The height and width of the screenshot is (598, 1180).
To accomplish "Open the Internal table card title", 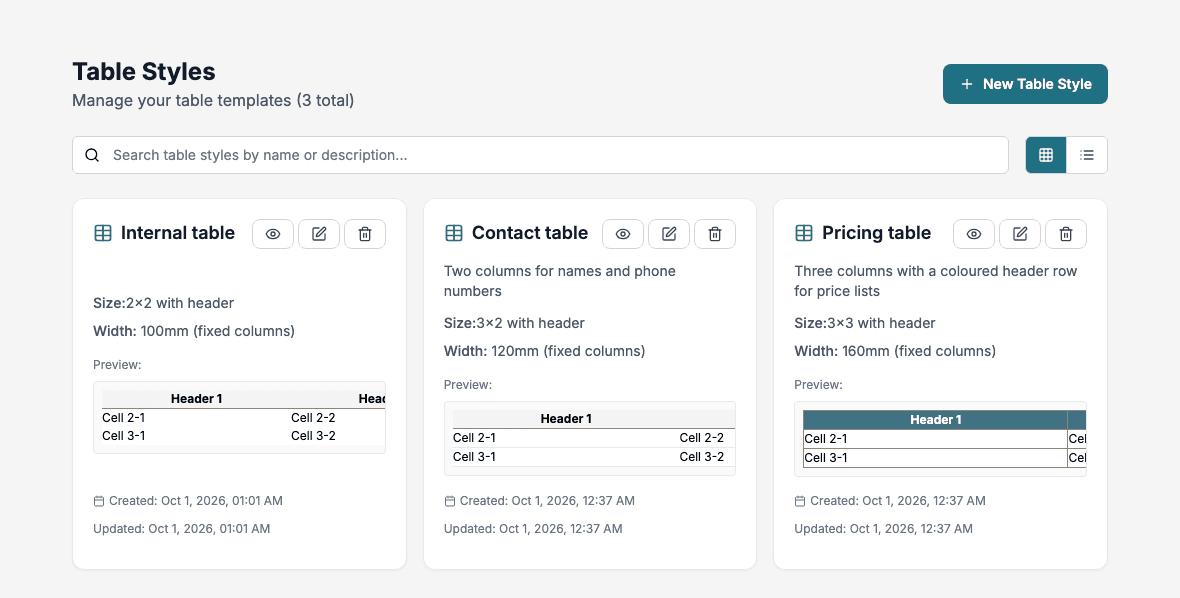I will [178, 233].
